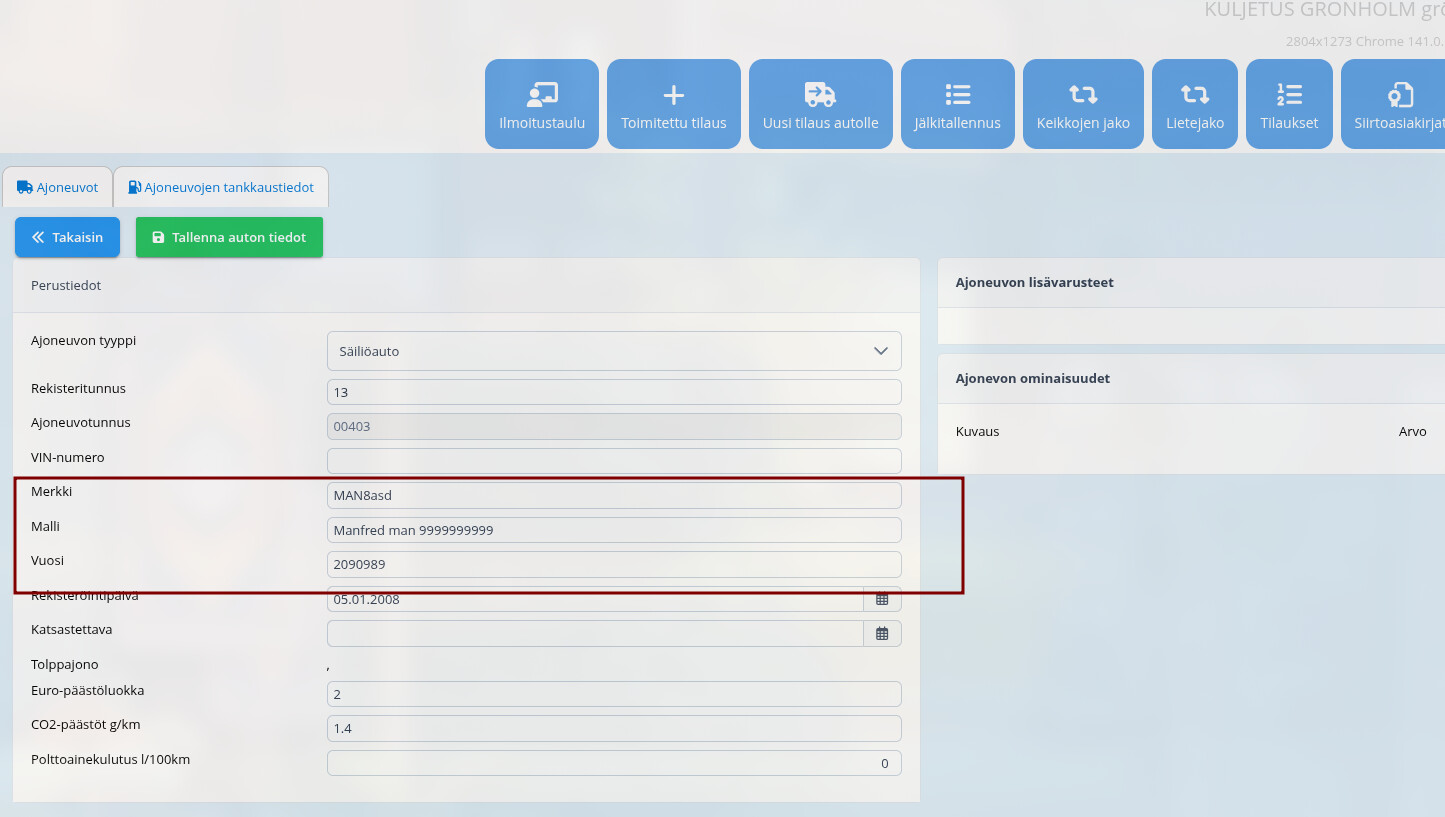Open Tilaukset numbered list button
Screen dimensions: 1445x817
click(x=1289, y=104)
